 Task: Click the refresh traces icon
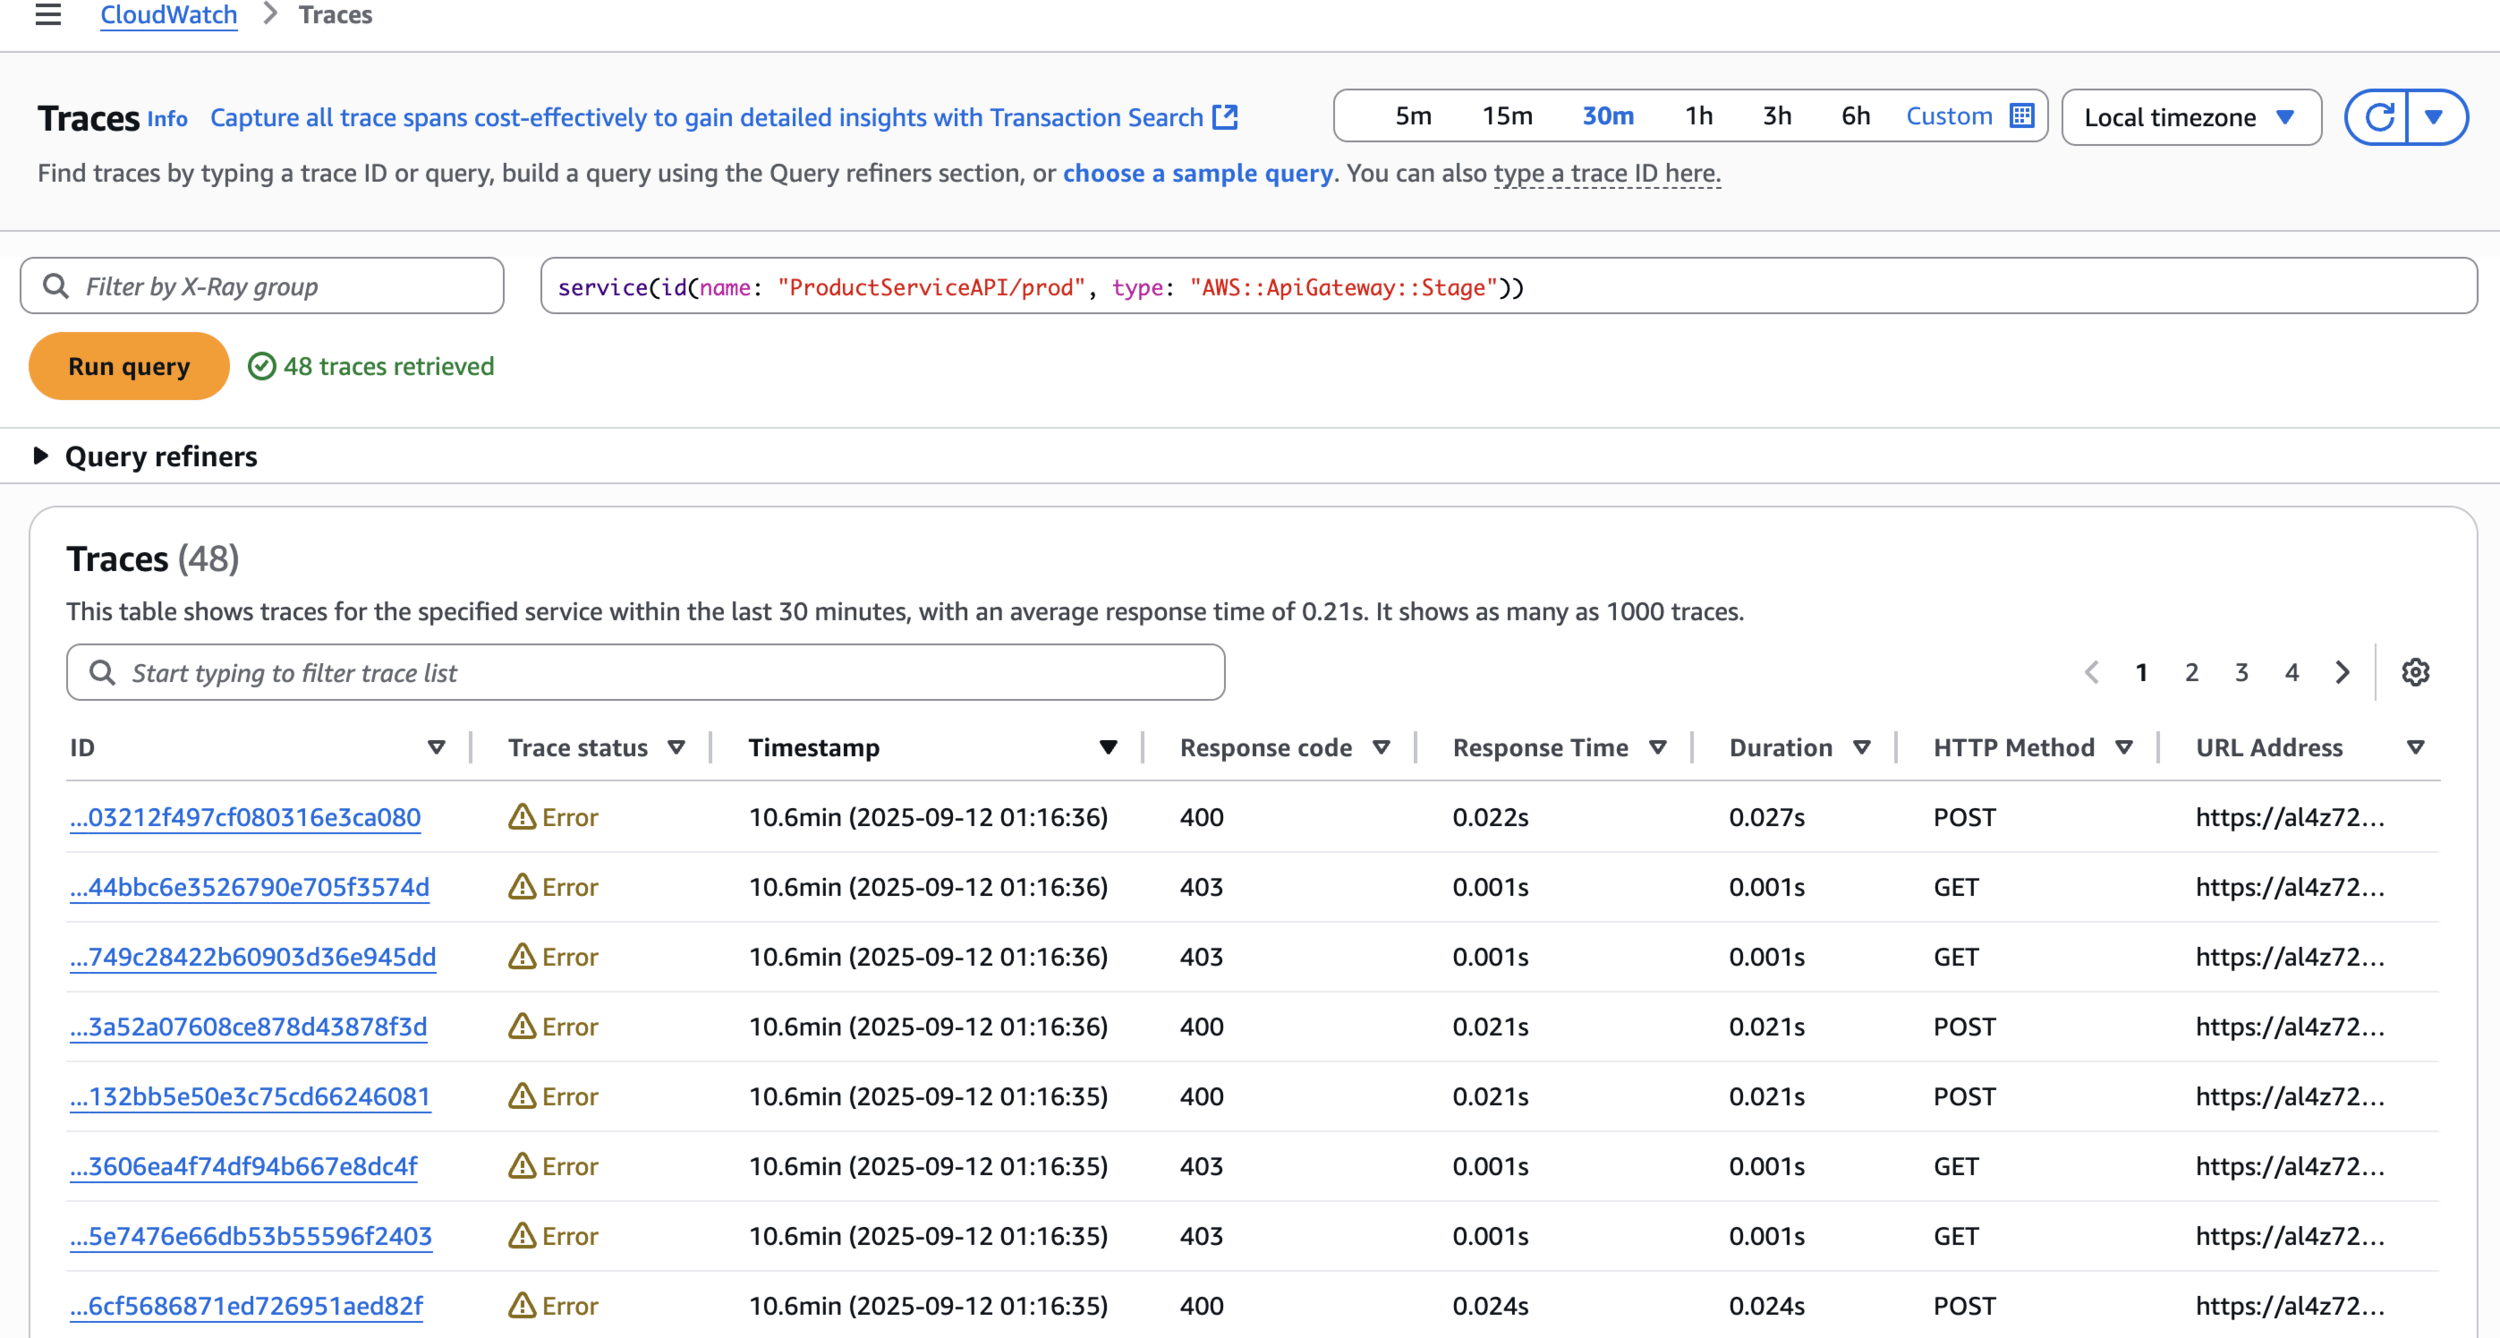(2378, 117)
